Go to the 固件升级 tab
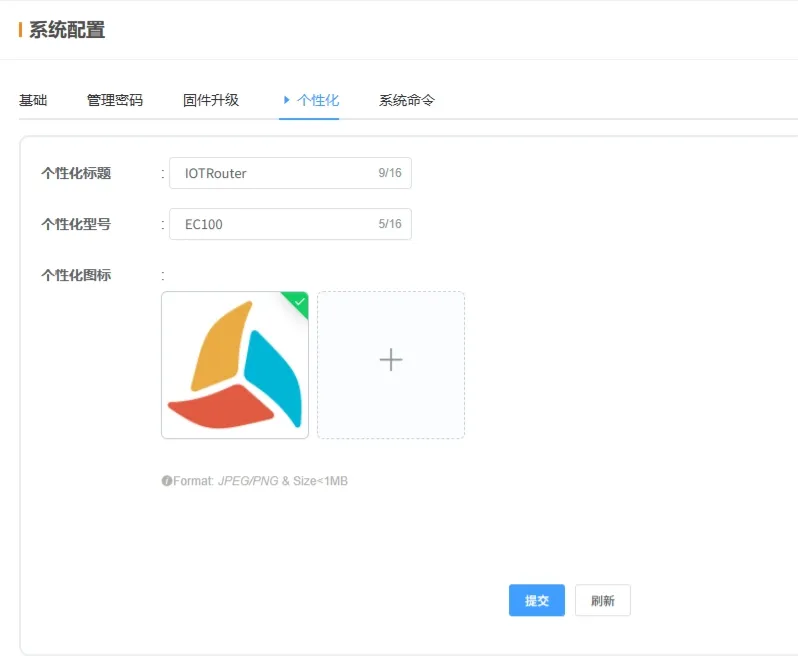This screenshot has height=656, width=798. (211, 100)
